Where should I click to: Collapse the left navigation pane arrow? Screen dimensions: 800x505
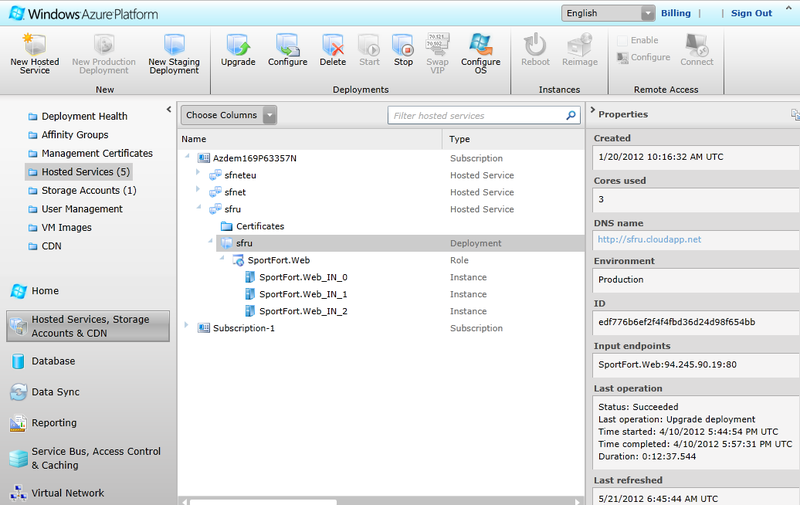pos(169,109)
